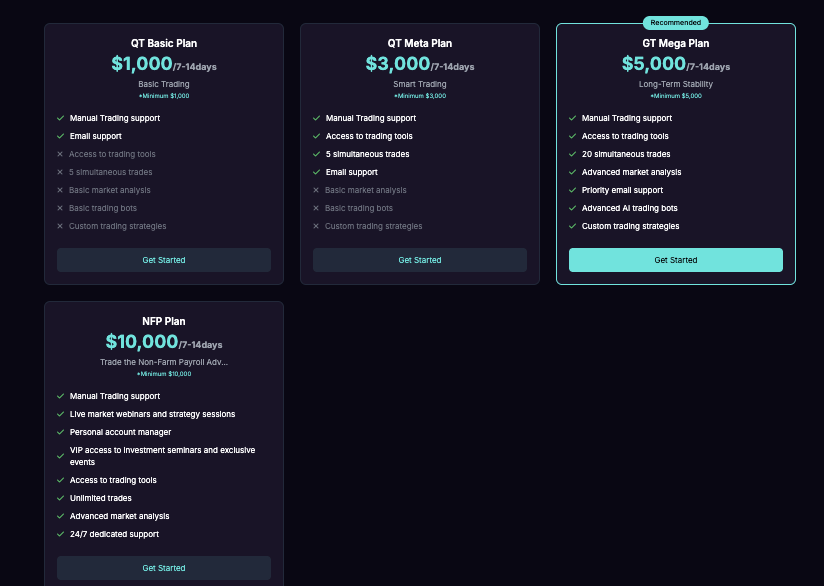Click Live market webinars and strategy sessions text
This screenshot has width=824, height=586.
[152, 414]
